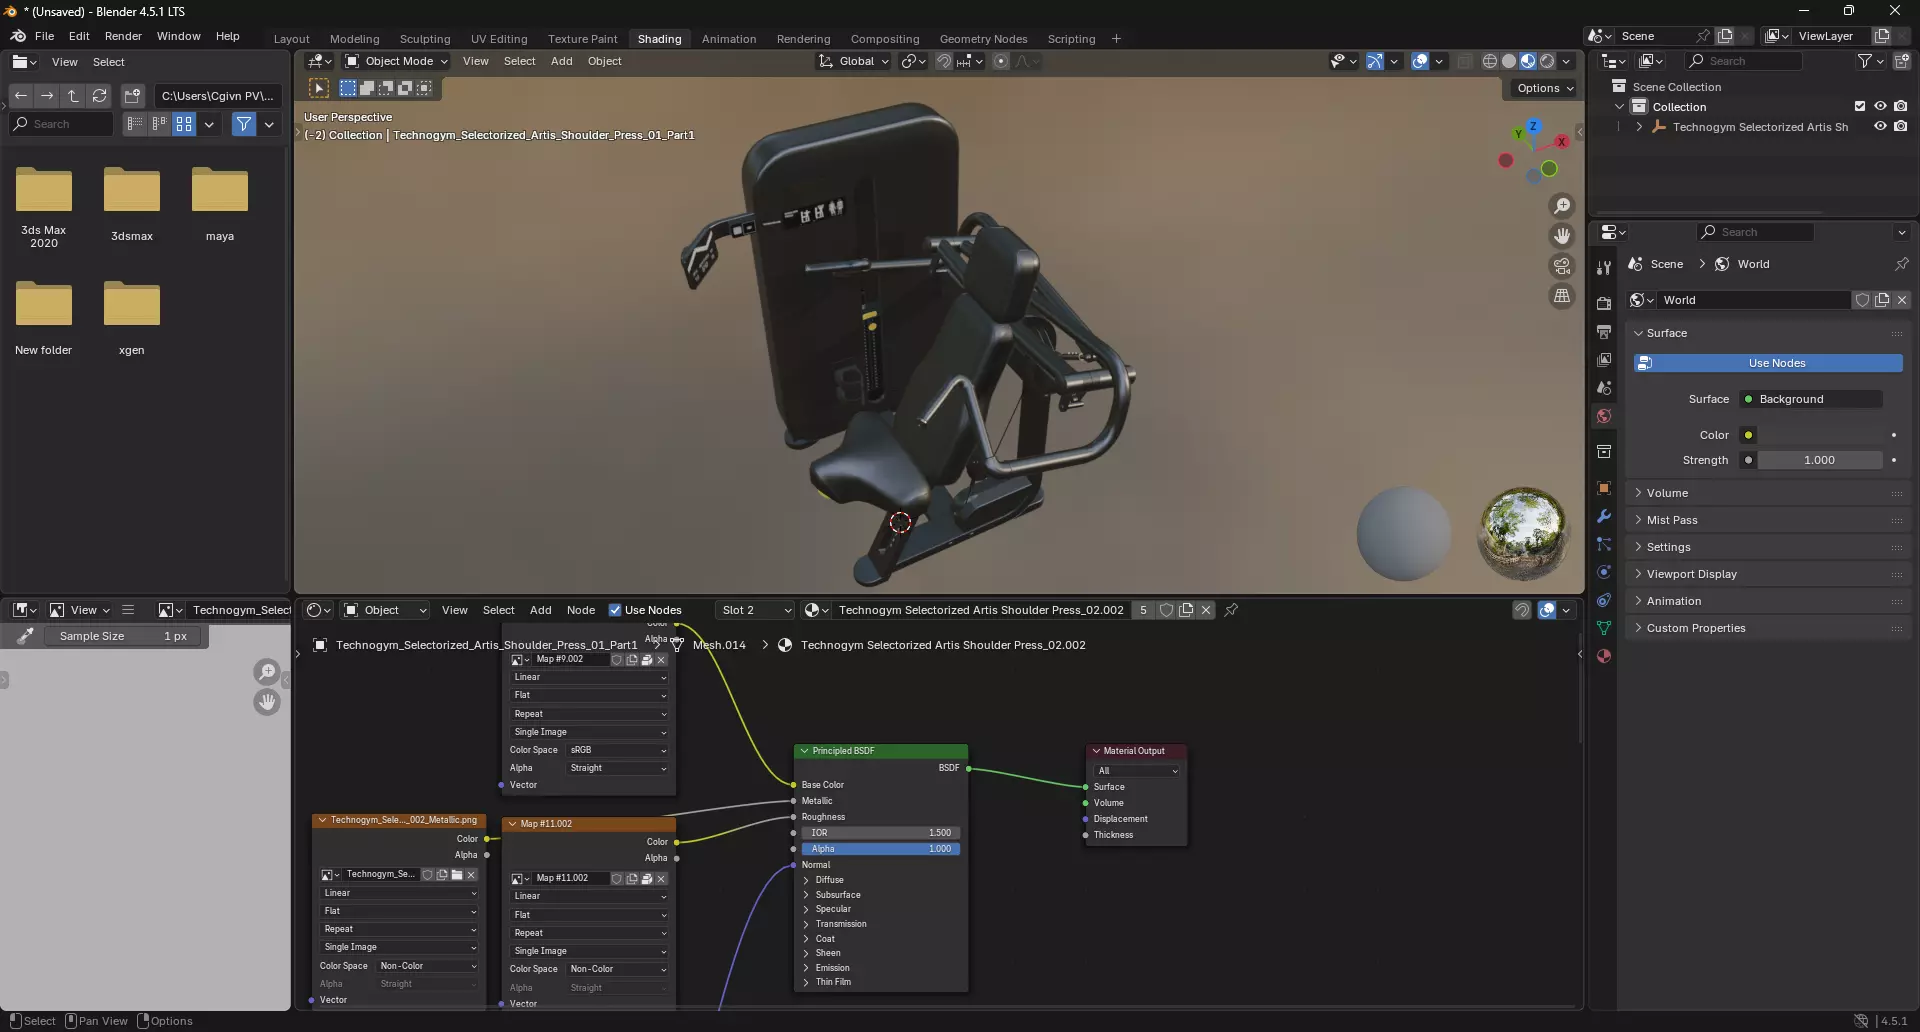Open the Node menu in node editor

(x=581, y=610)
